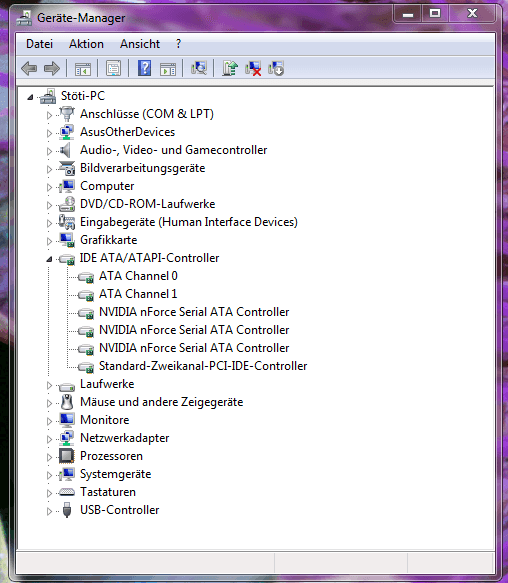Click the Grafikkarte display adapter icon

coord(67,240)
